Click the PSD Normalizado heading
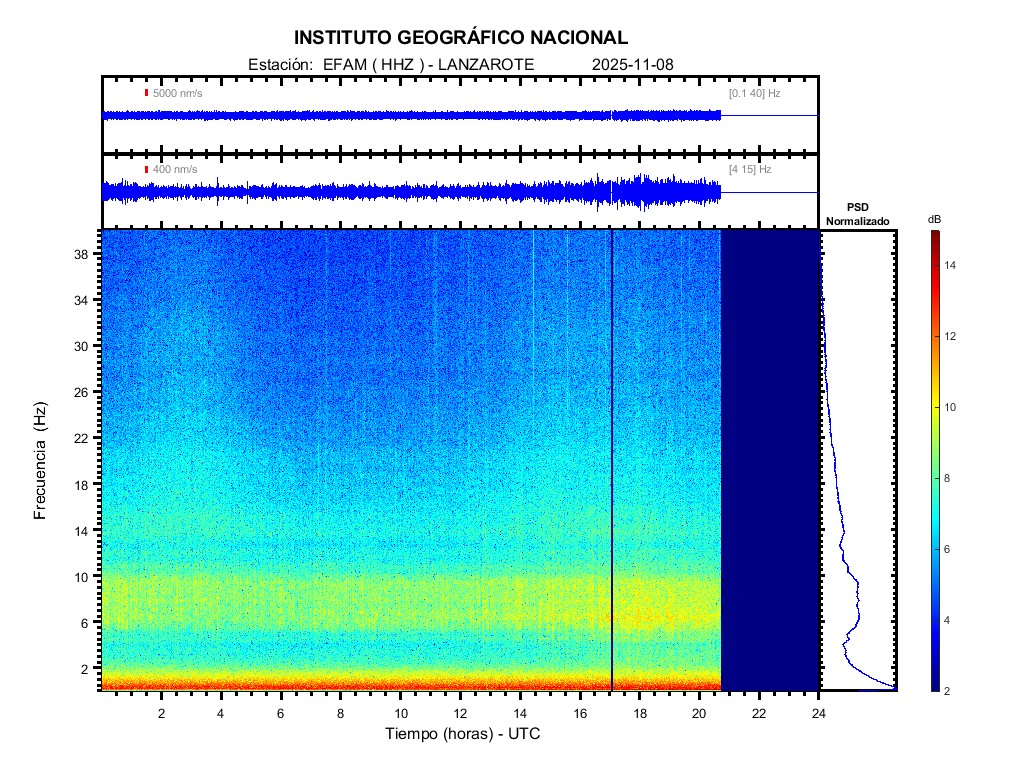 (x=857, y=214)
